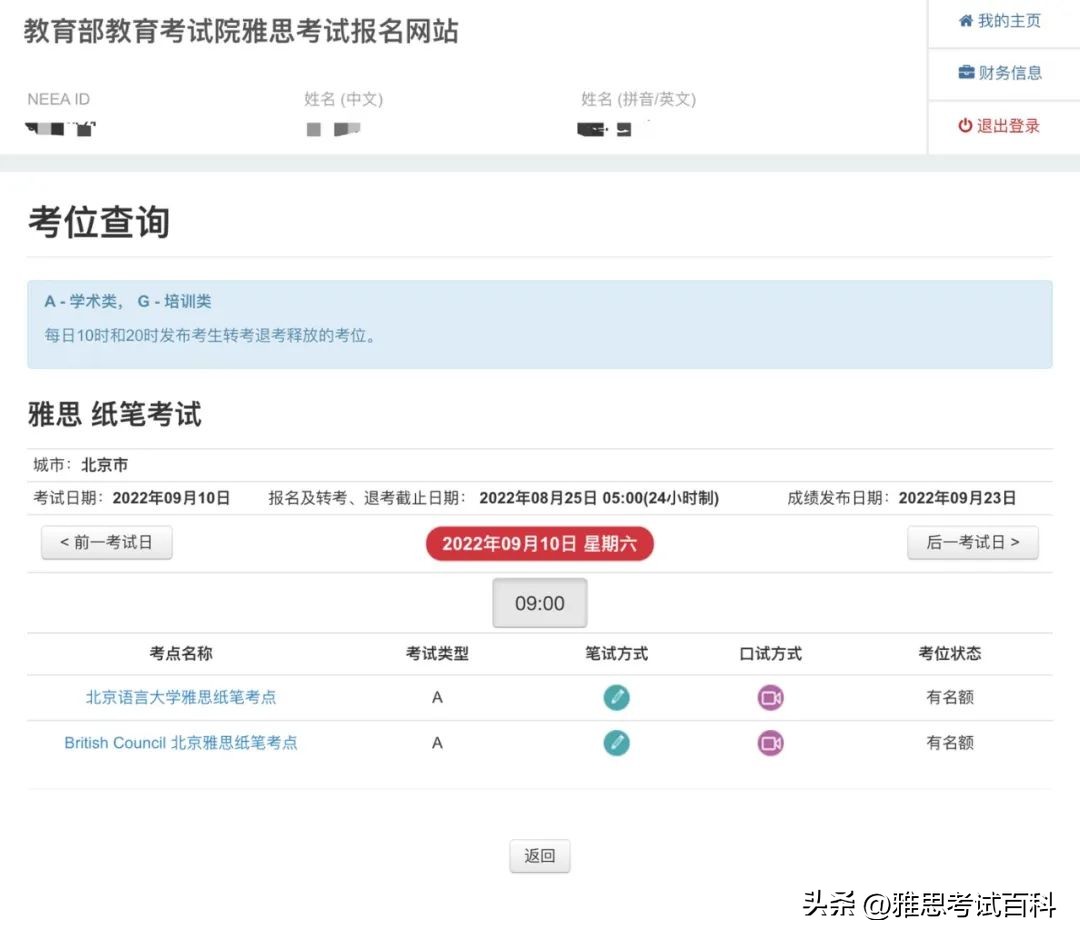Open 北京语言大学雅思纸笔考点 test center link

[178, 697]
